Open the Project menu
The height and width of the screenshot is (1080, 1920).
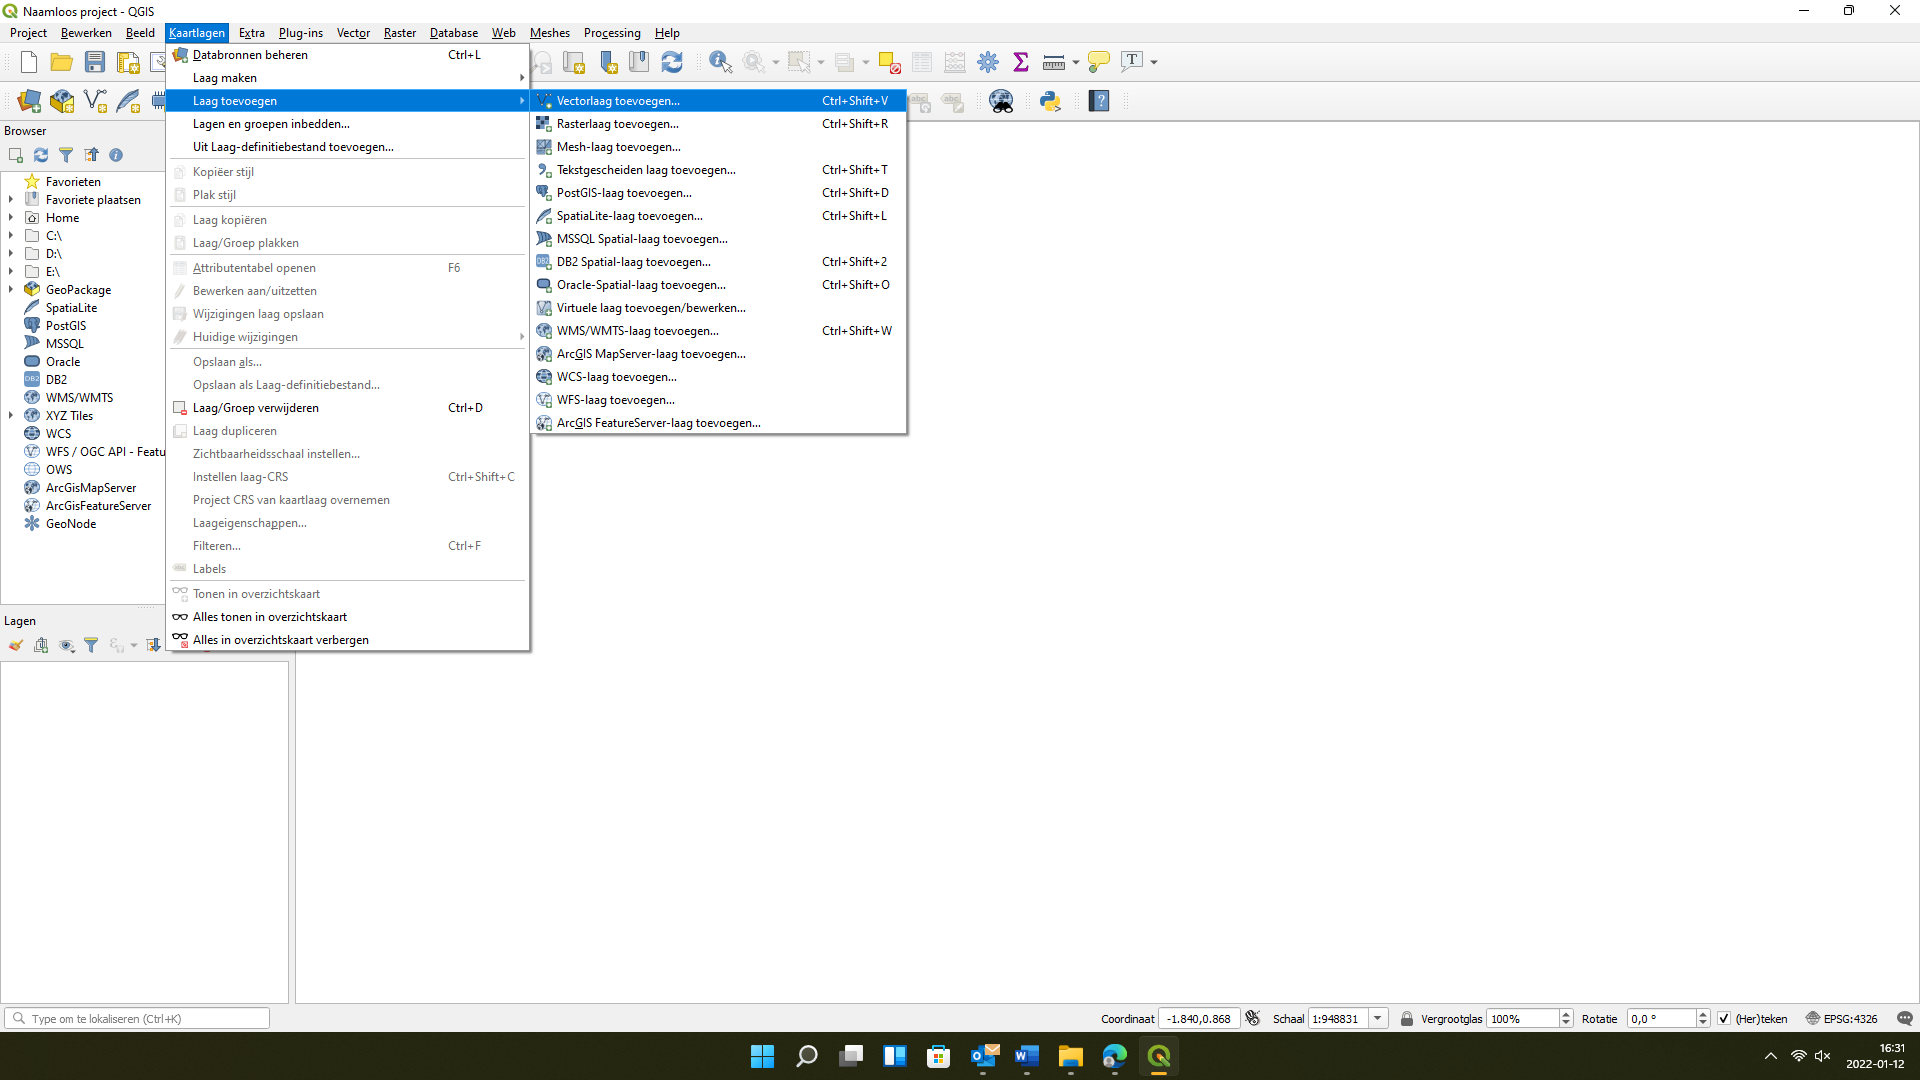(x=28, y=33)
